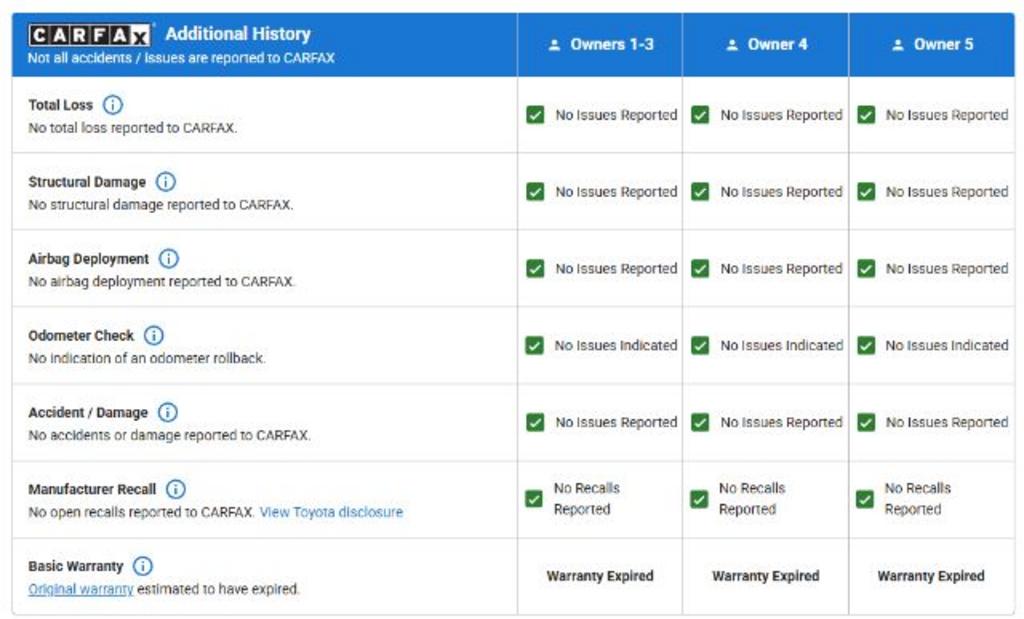
Task: Select Structural Damage green check for Owners 1-3
Action: [535, 192]
